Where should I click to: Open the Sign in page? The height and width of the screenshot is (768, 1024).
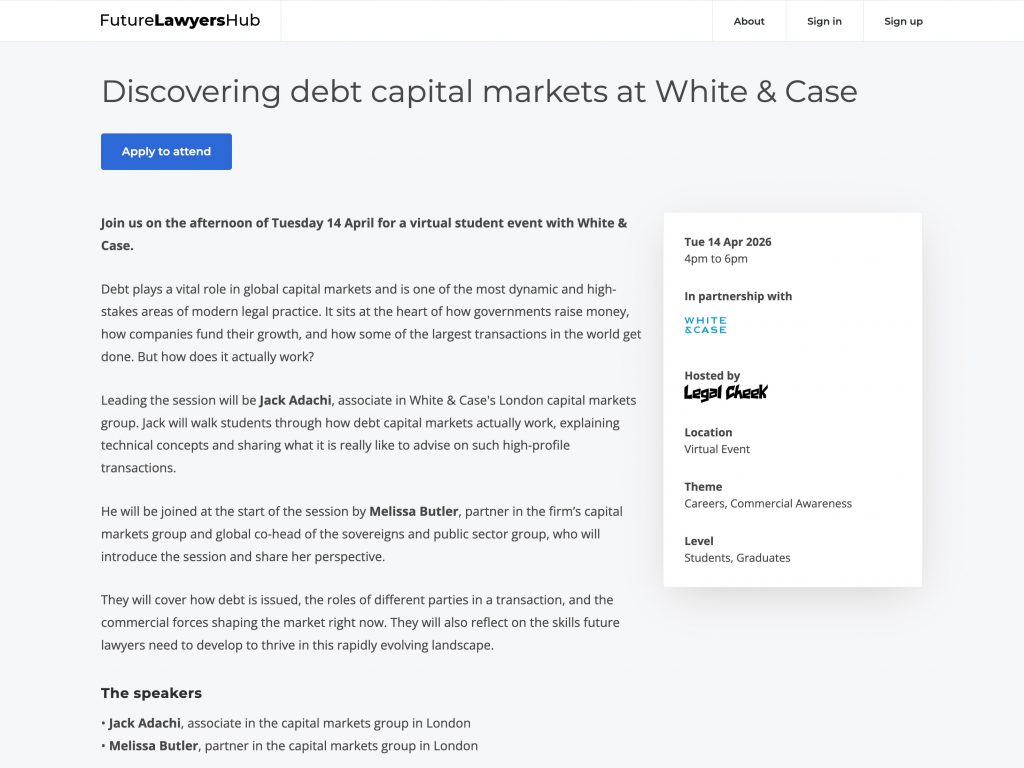click(824, 21)
